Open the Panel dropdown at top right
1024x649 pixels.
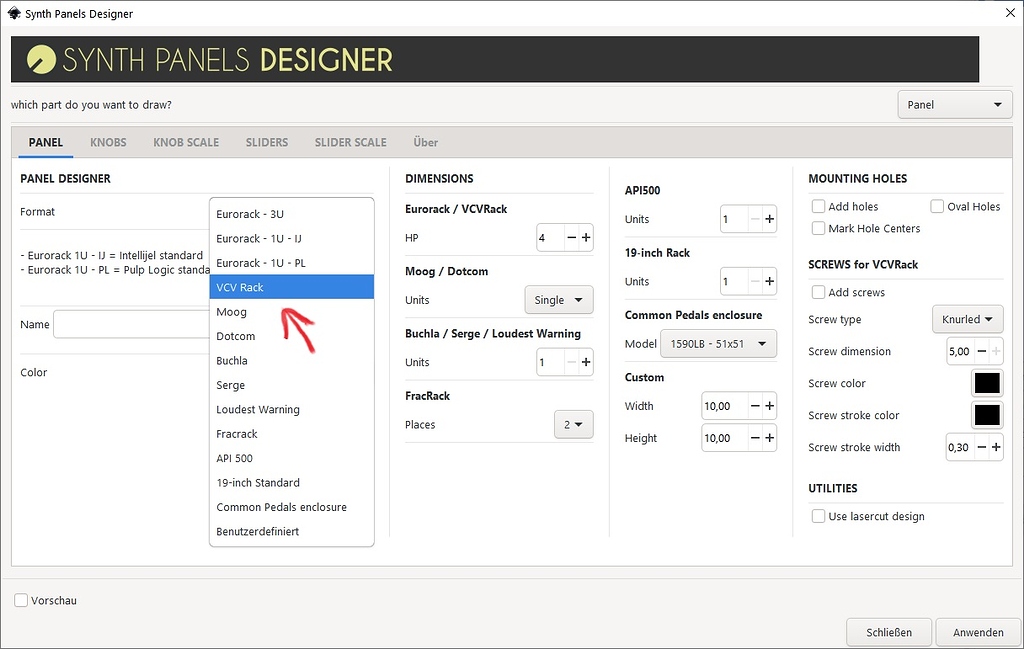click(x=953, y=104)
